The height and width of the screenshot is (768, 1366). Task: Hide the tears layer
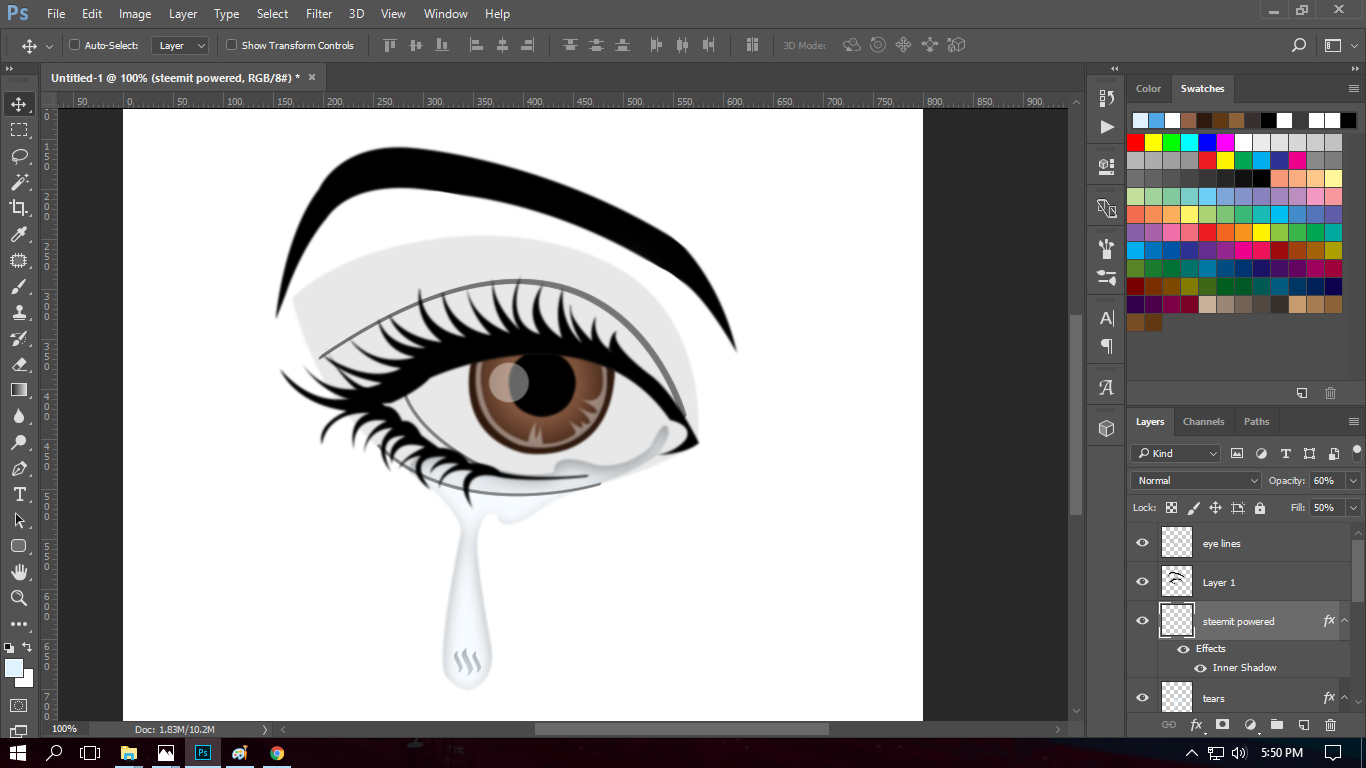(x=1142, y=698)
